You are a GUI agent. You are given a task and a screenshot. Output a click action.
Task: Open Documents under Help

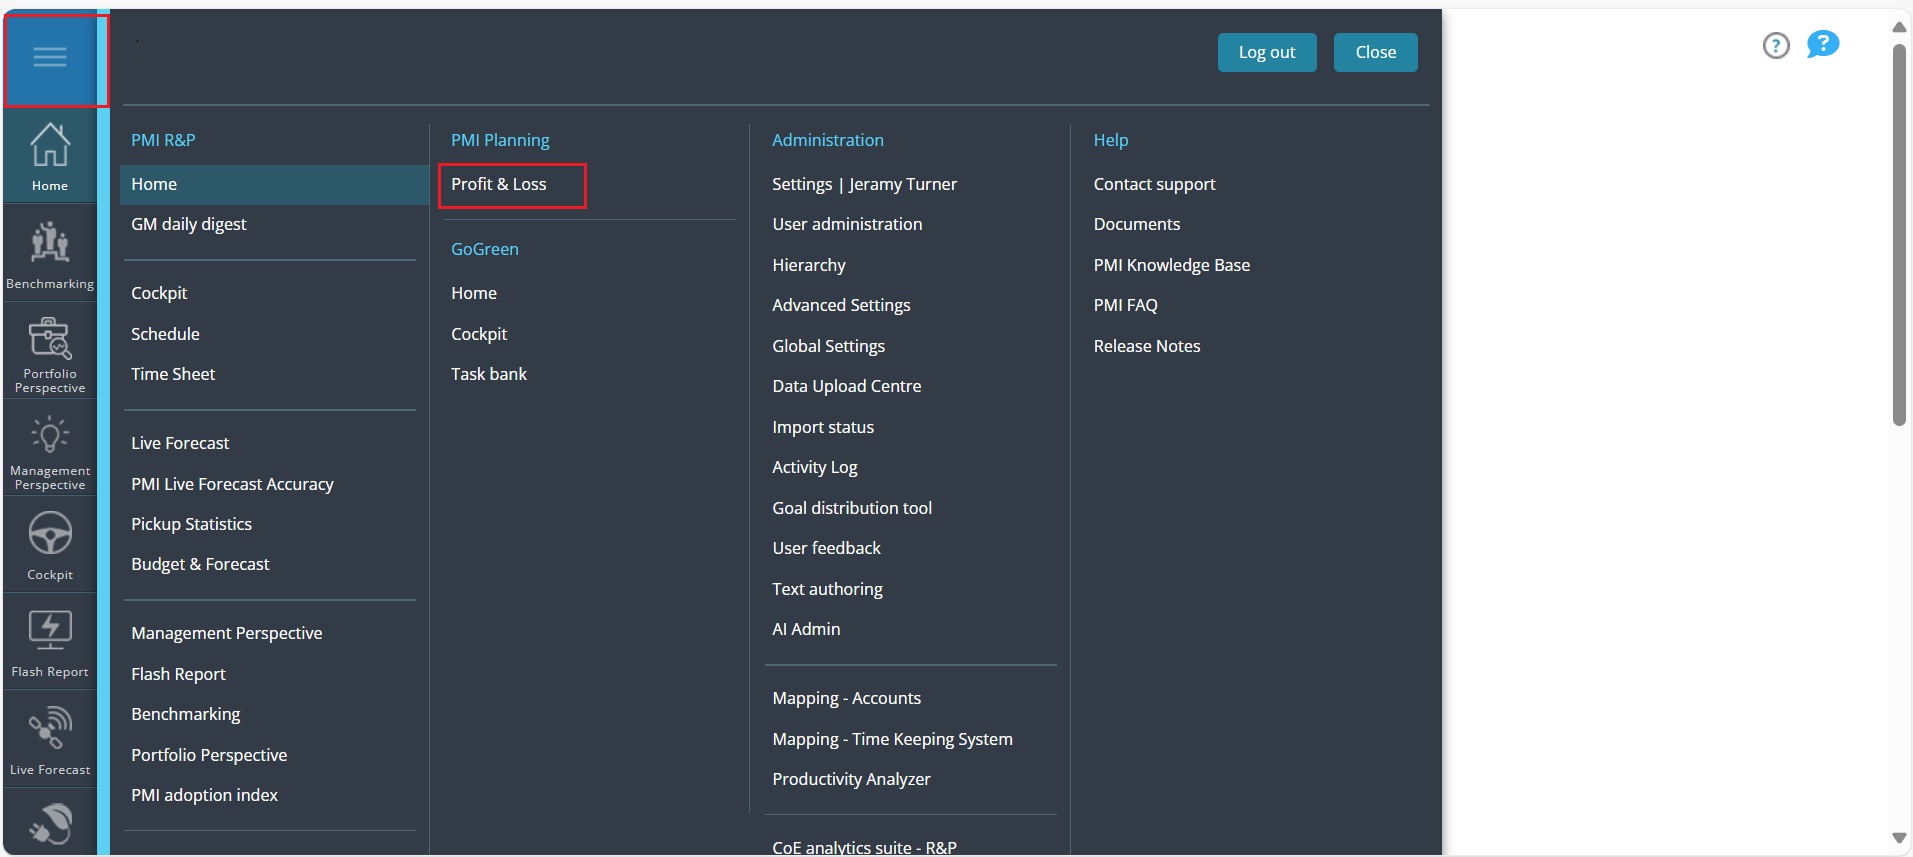point(1136,224)
